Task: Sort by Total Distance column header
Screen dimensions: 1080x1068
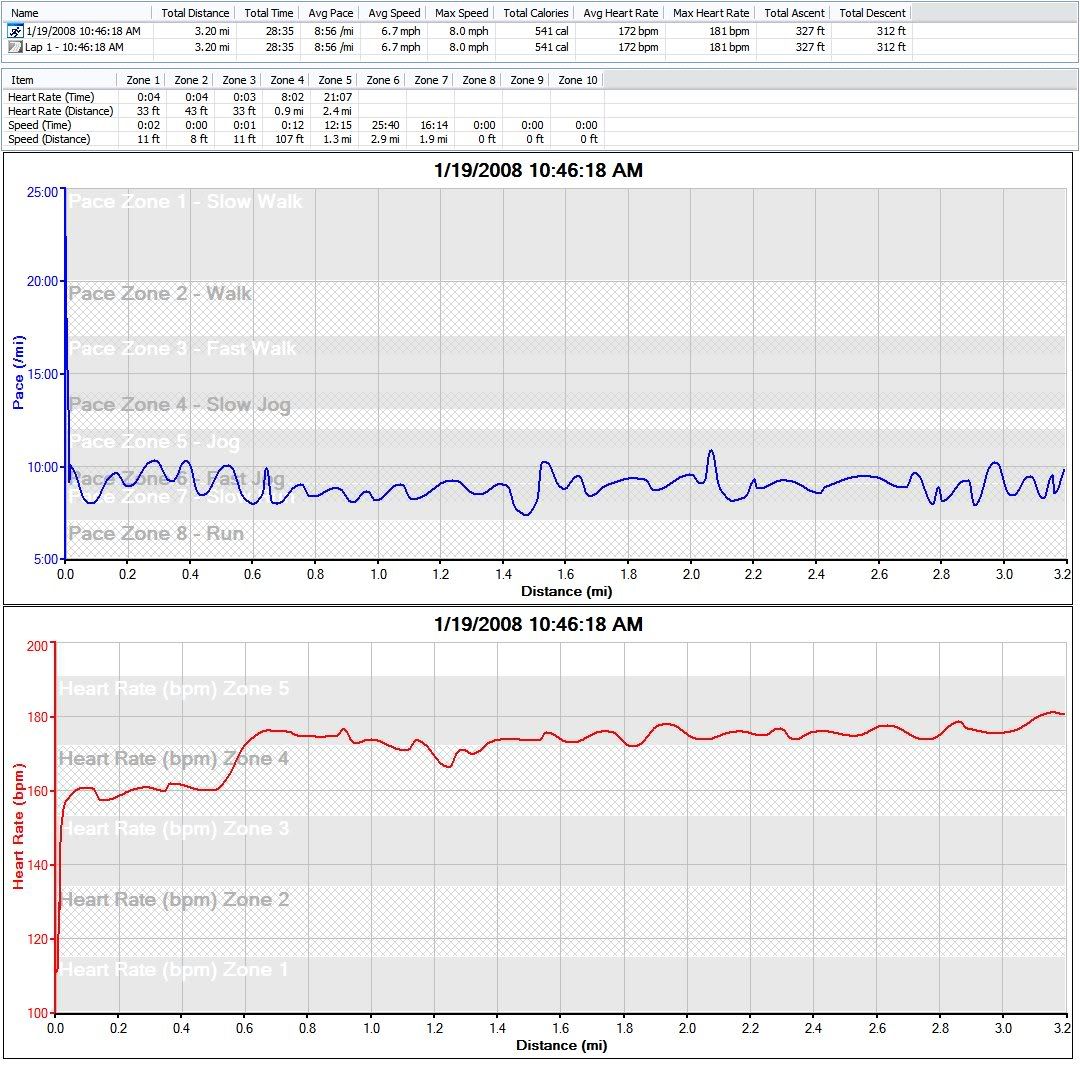Action: (x=195, y=13)
